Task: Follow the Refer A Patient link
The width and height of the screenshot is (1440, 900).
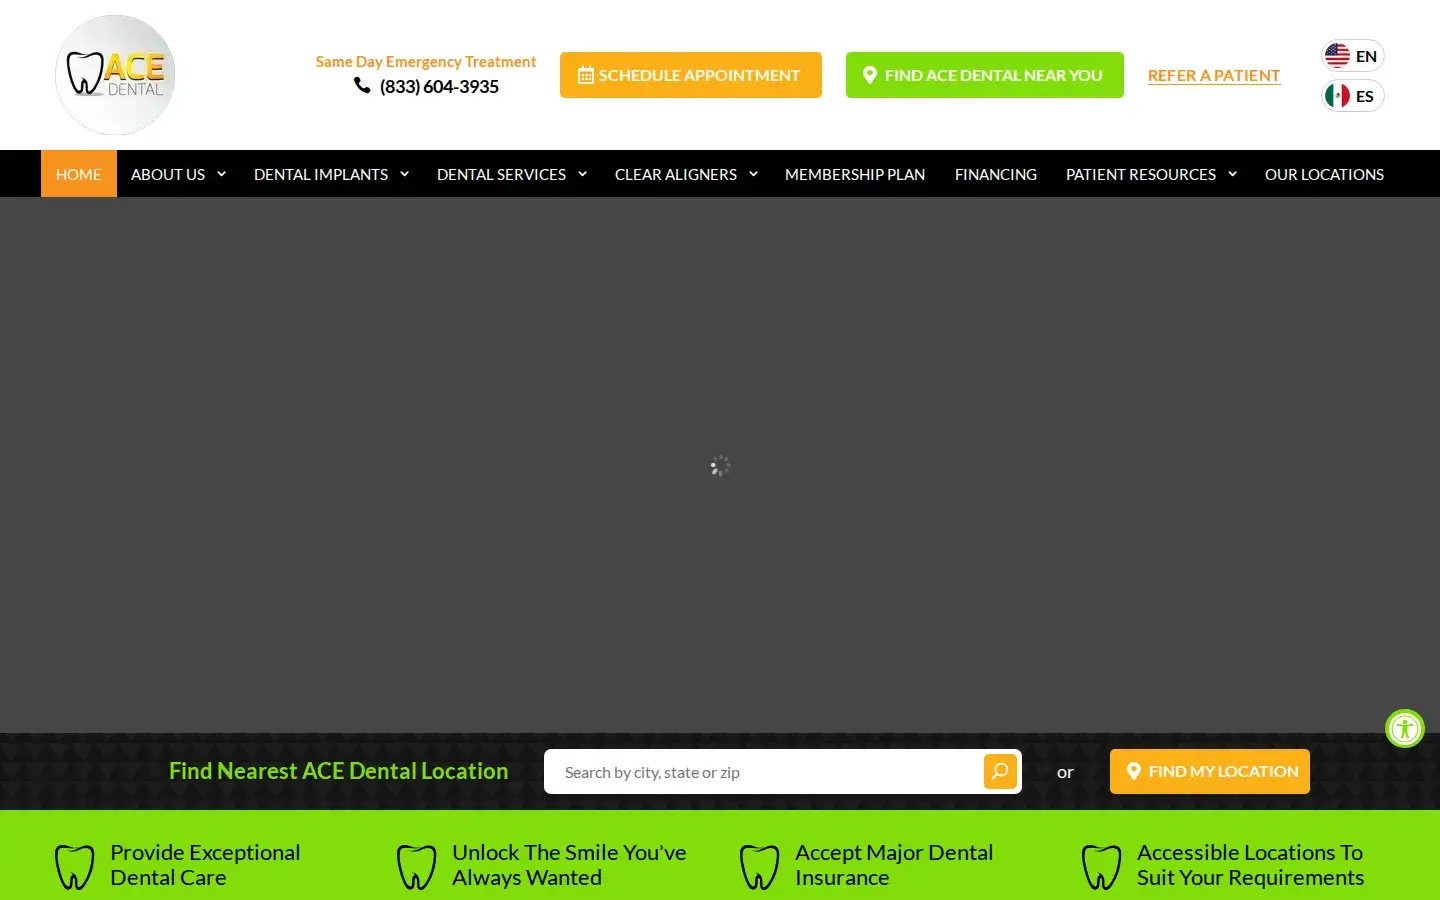Action: 1214,75
